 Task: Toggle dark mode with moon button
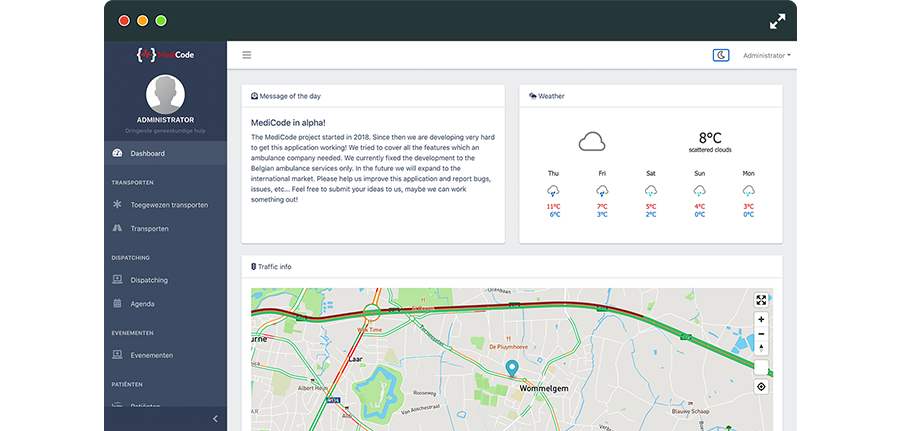[721, 55]
